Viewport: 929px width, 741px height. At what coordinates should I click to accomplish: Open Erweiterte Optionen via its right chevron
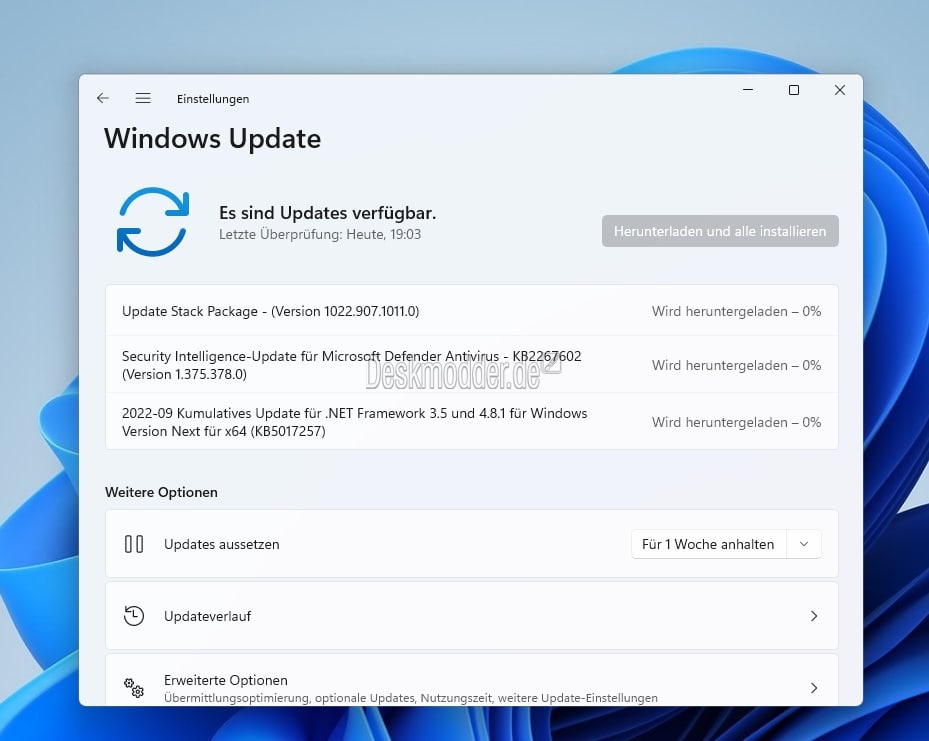tap(813, 688)
